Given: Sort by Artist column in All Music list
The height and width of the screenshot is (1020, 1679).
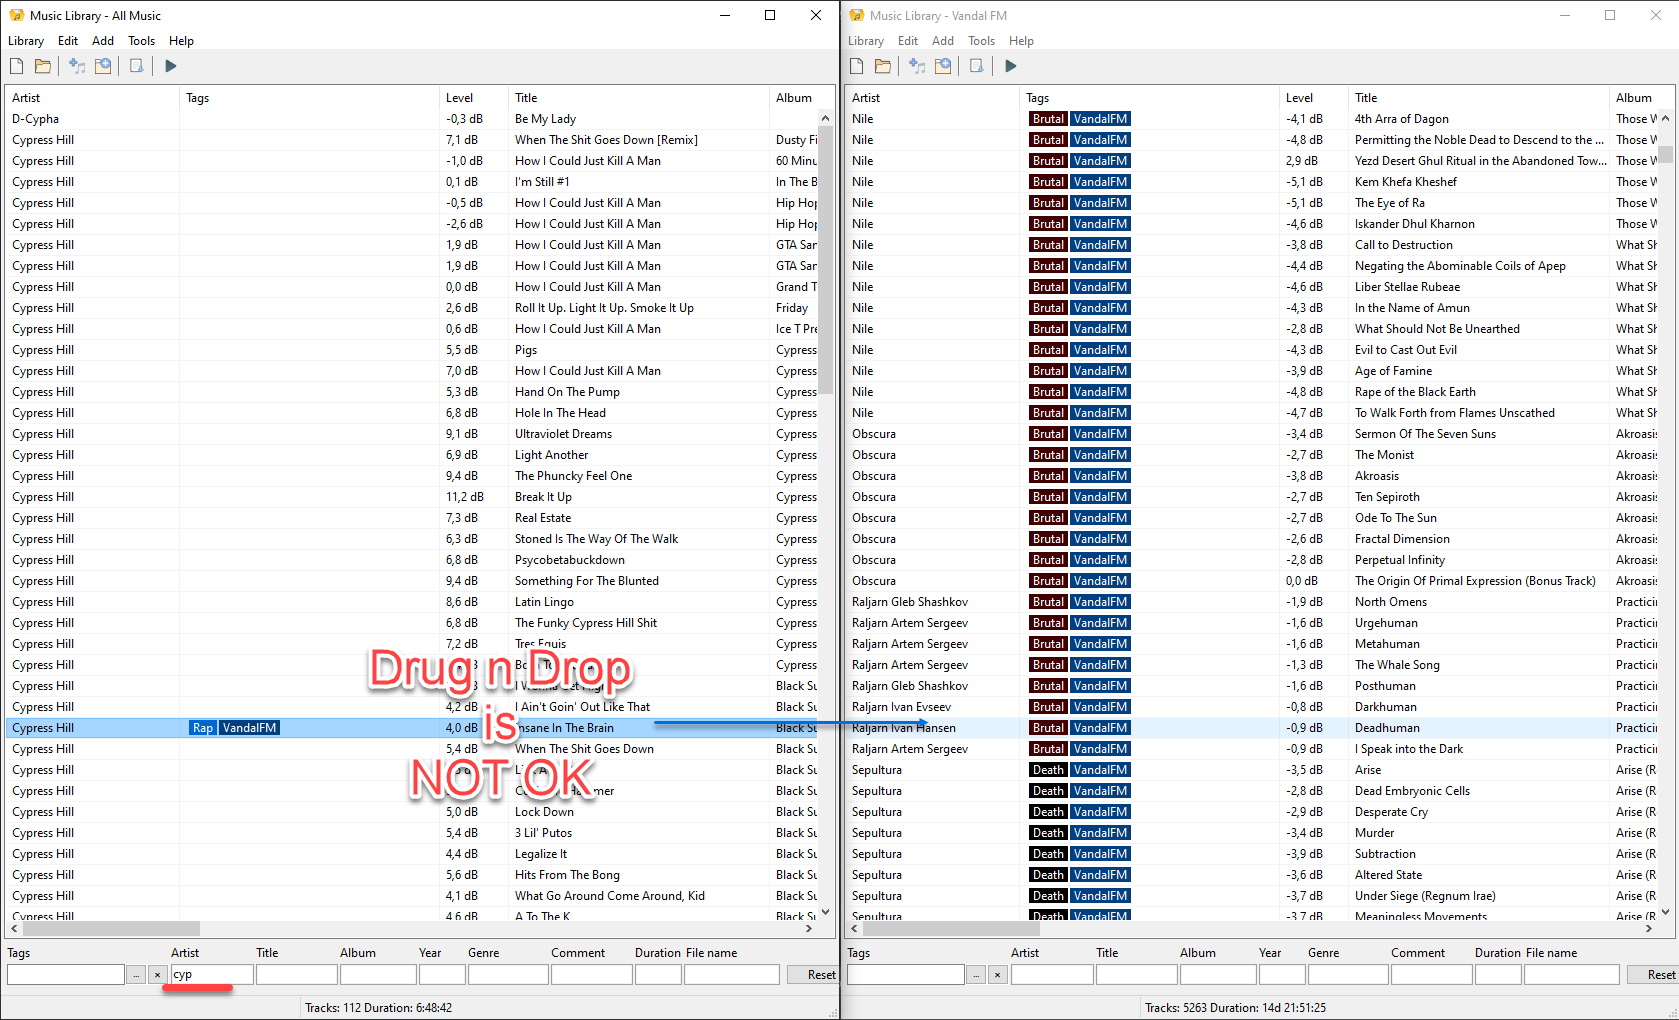Looking at the screenshot, I should pos(92,98).
